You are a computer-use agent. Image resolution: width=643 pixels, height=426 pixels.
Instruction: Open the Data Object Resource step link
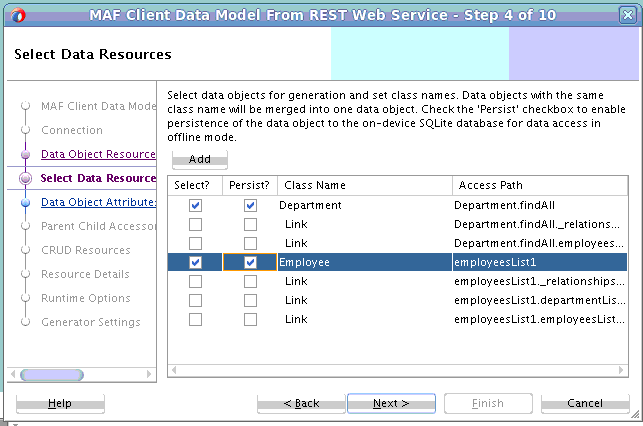coord(98,154)
